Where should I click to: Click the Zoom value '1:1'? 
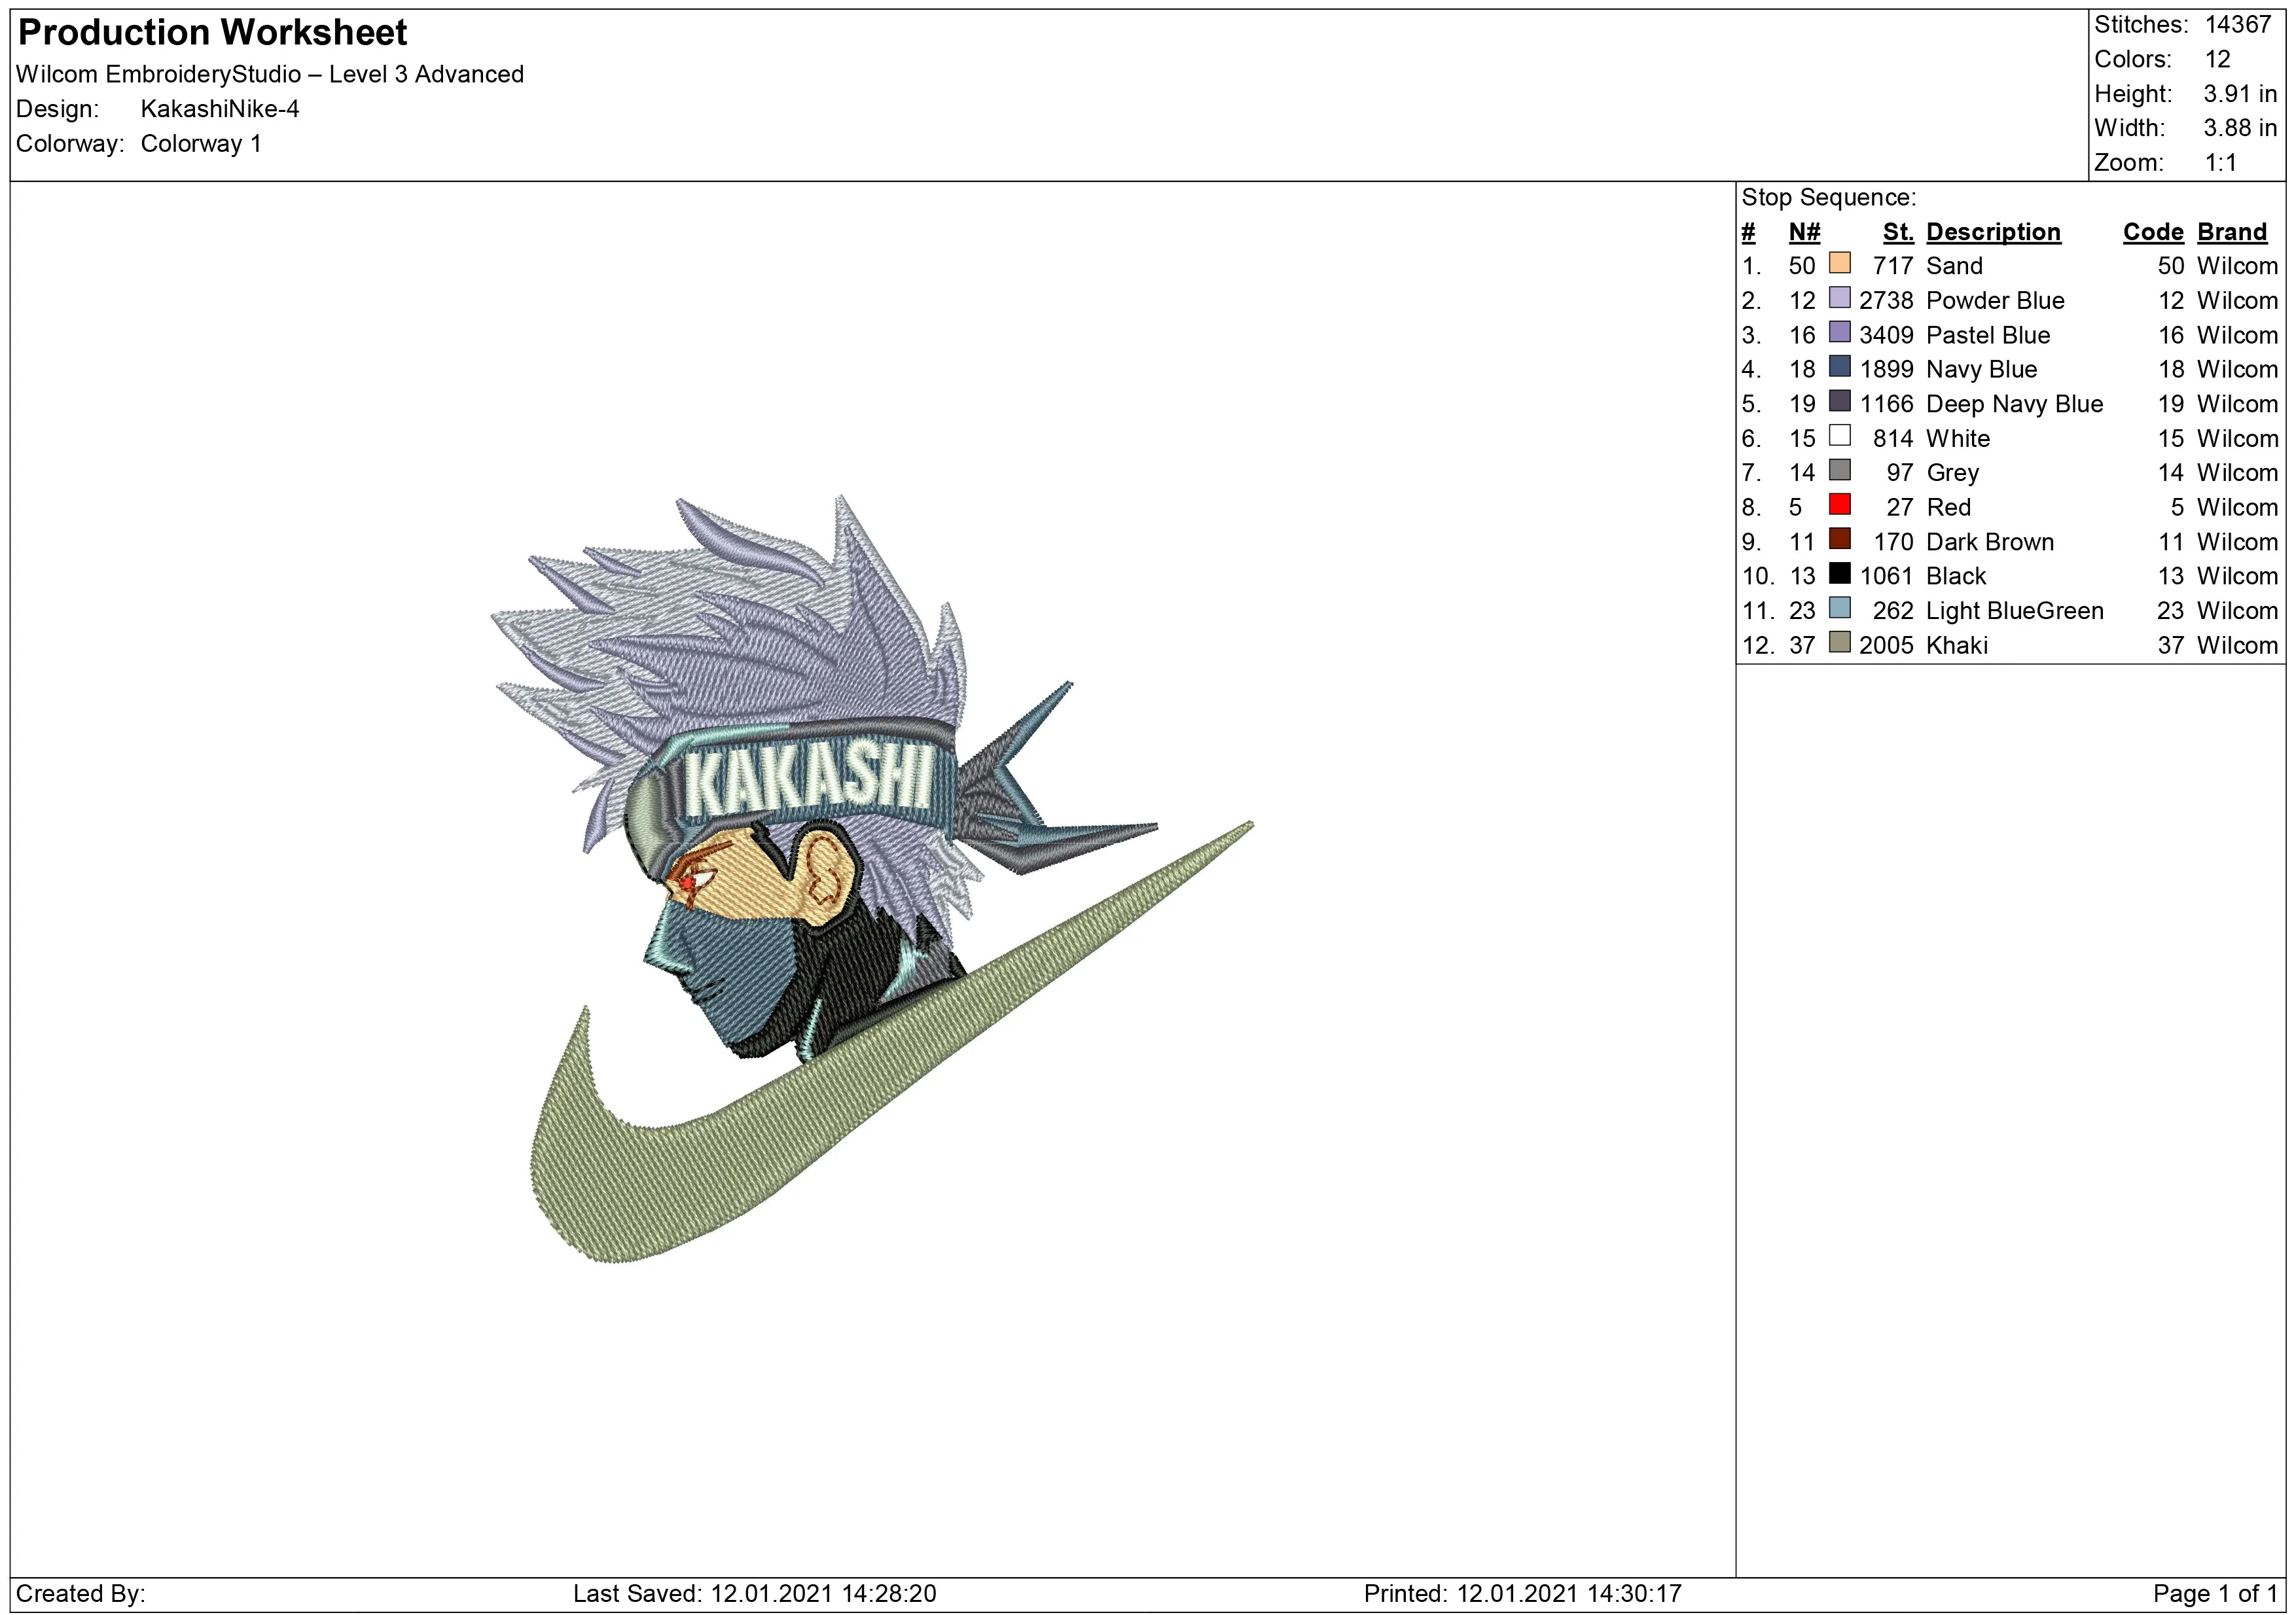tap(2220, 163)
